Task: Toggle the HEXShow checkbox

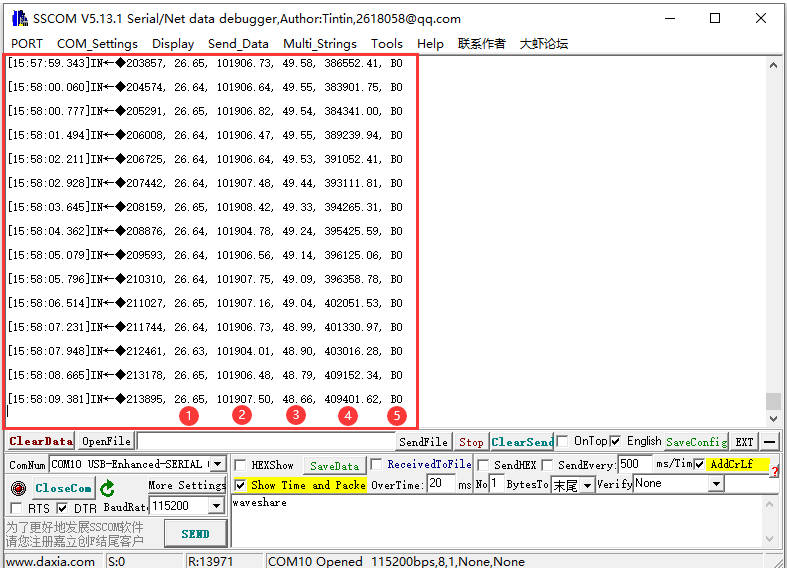Action: pos(240,465)
